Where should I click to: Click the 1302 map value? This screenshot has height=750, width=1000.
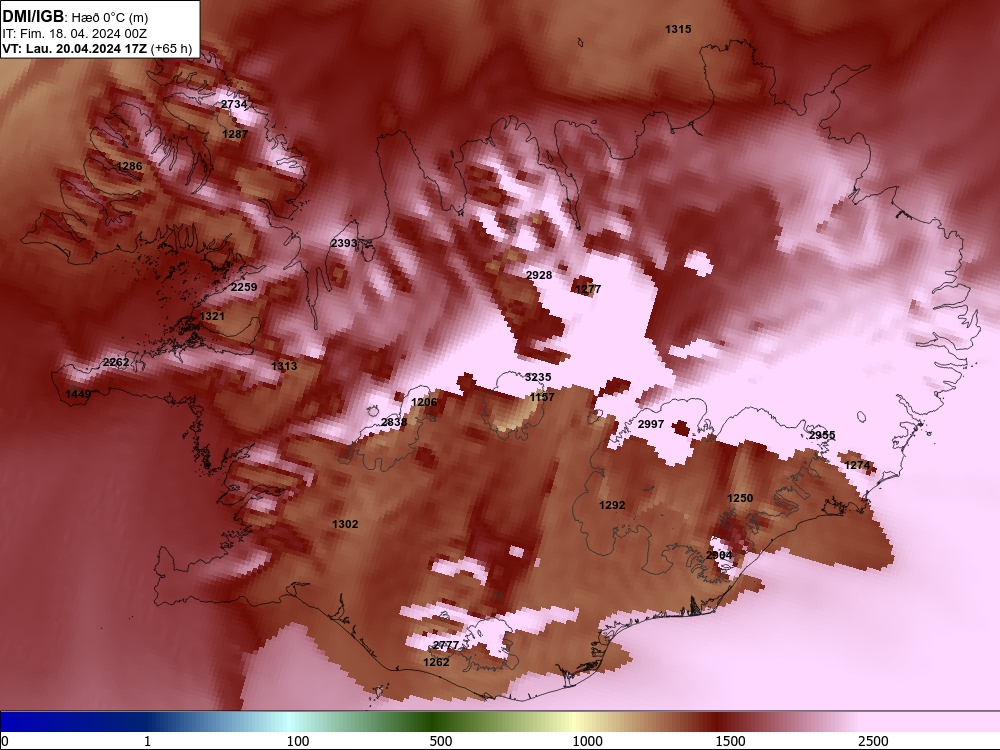pos(345,524)
